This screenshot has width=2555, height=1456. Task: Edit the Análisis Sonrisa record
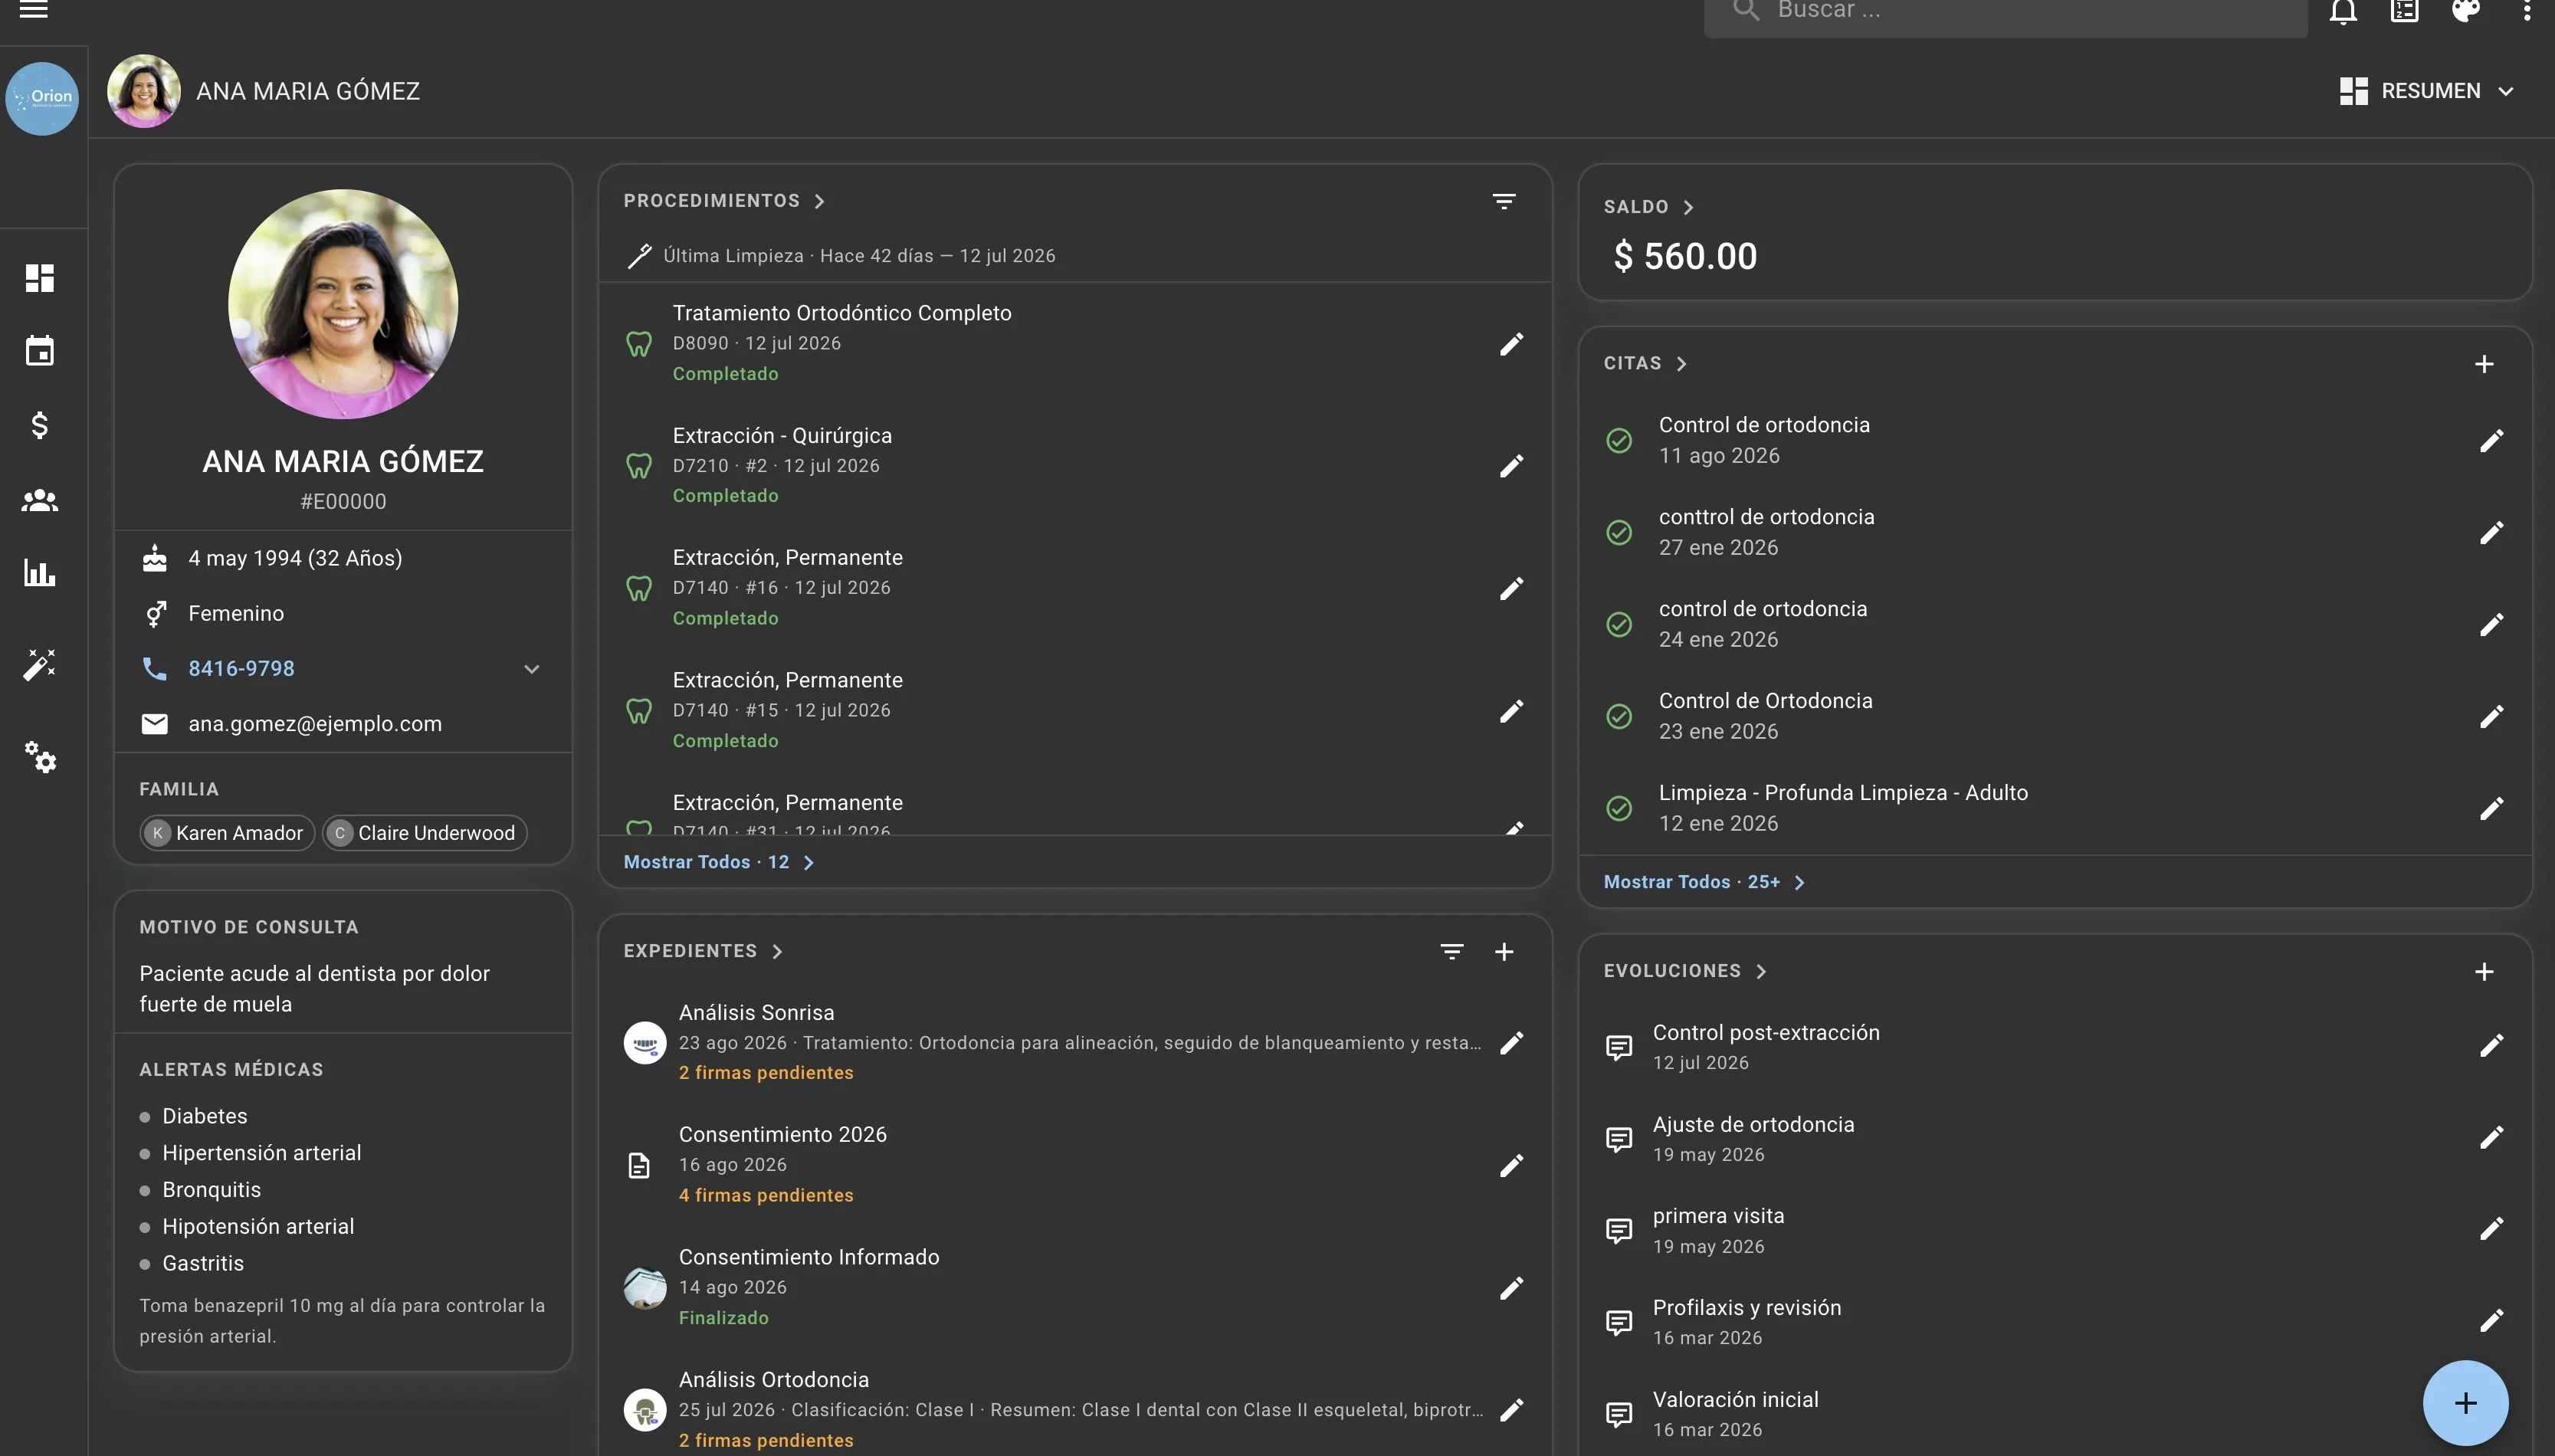pos(1512,1043)
